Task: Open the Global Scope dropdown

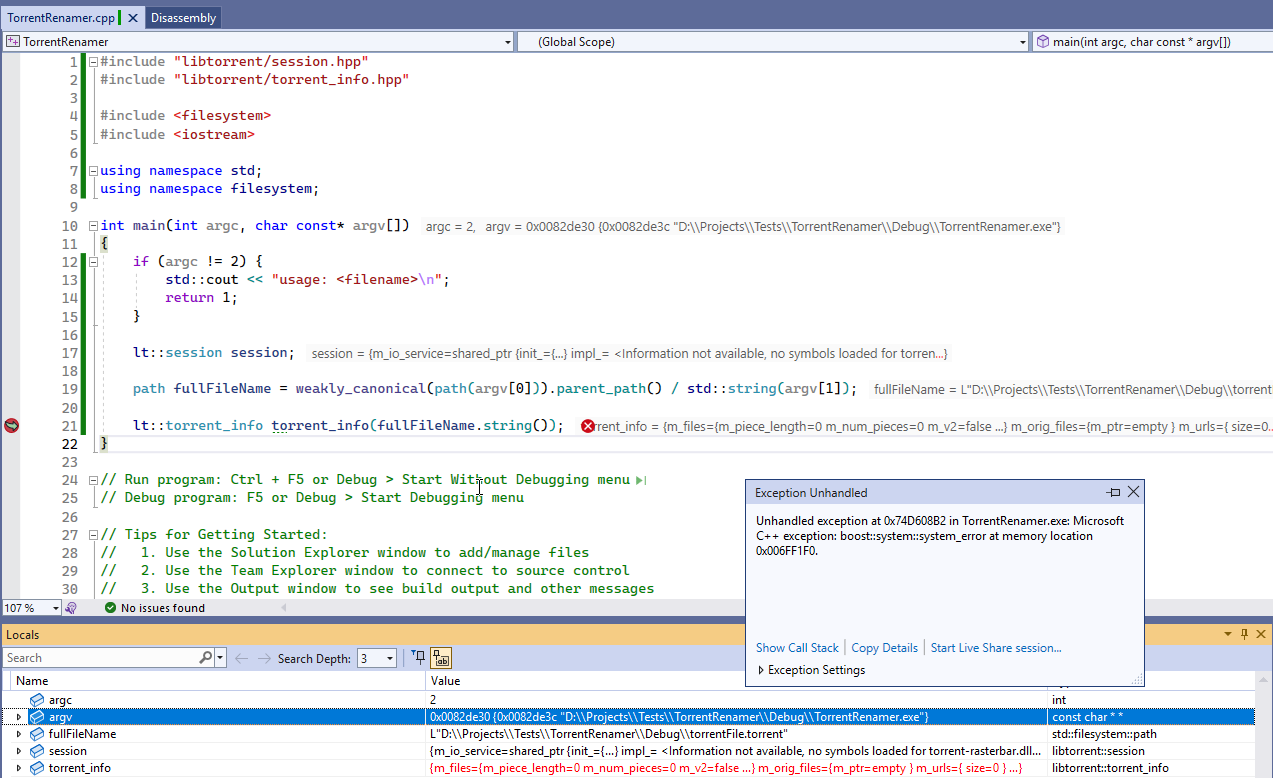Action: 1020,41
